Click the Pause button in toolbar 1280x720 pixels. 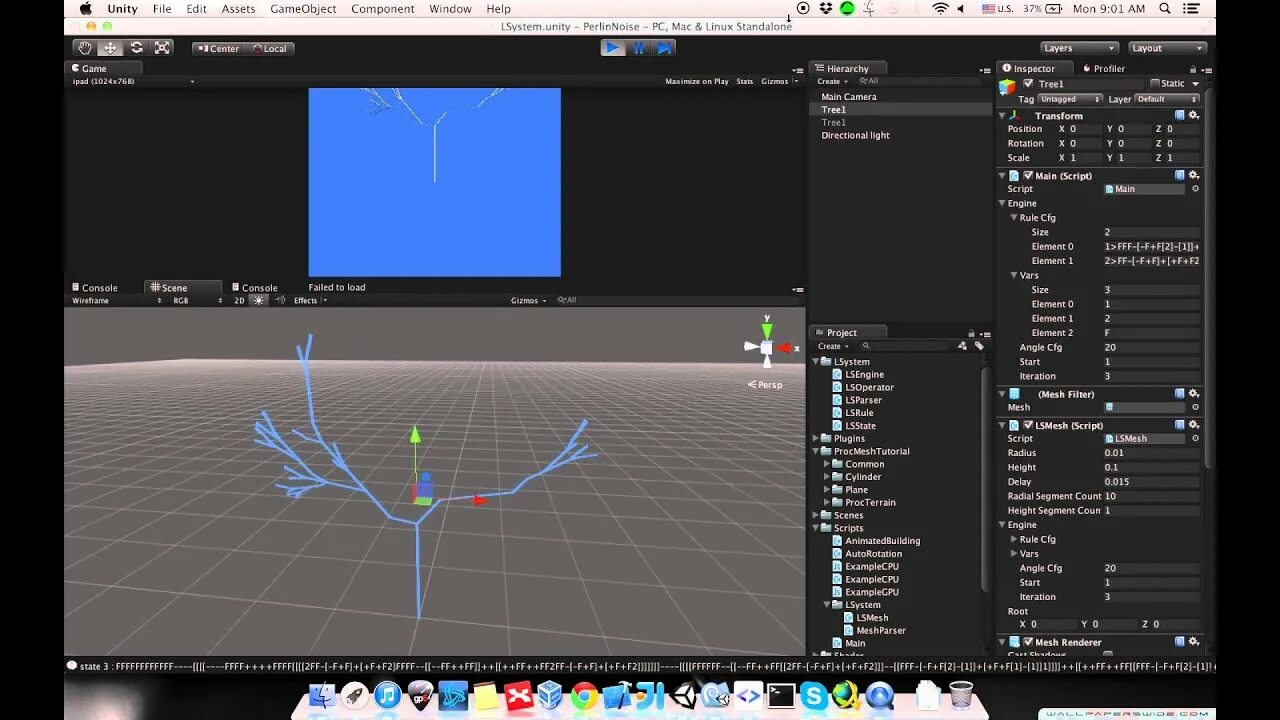pyautogui.click(x=639, y=48)
